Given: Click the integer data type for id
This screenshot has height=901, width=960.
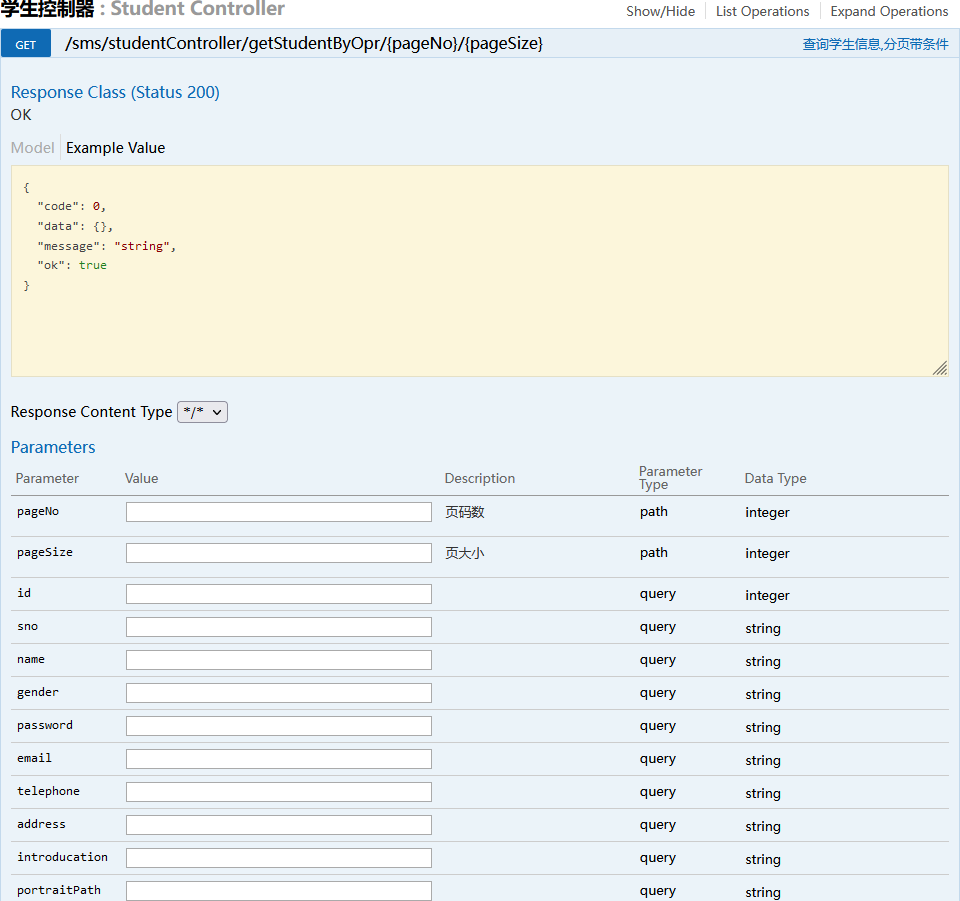Looking at the screenshot, I should point(767,595).
